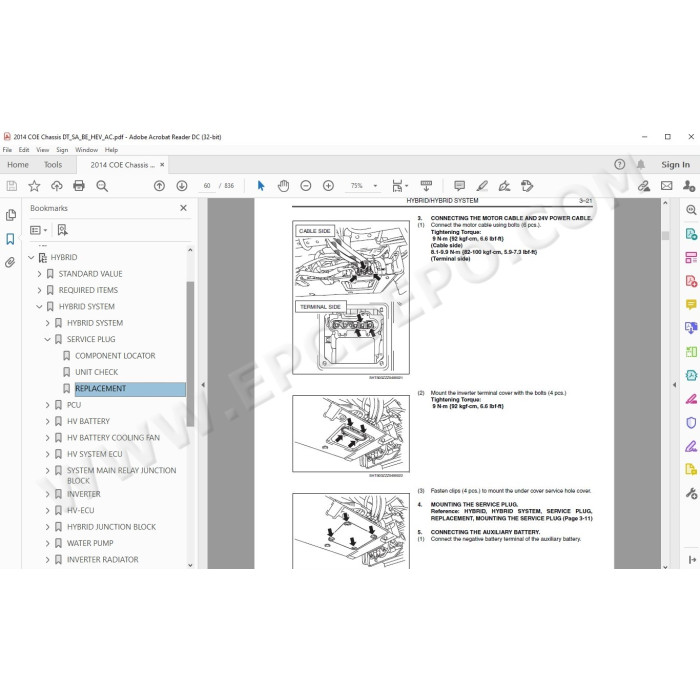Send file by email envelope icon

click(667, 186)
